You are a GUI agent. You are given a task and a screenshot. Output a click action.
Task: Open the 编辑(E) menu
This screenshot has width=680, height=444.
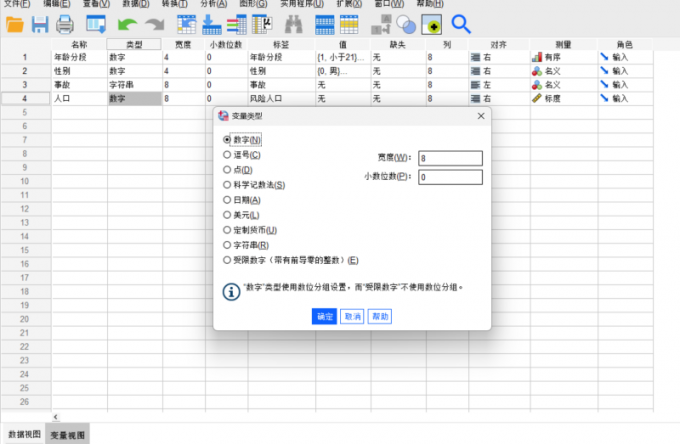[57, 4]
